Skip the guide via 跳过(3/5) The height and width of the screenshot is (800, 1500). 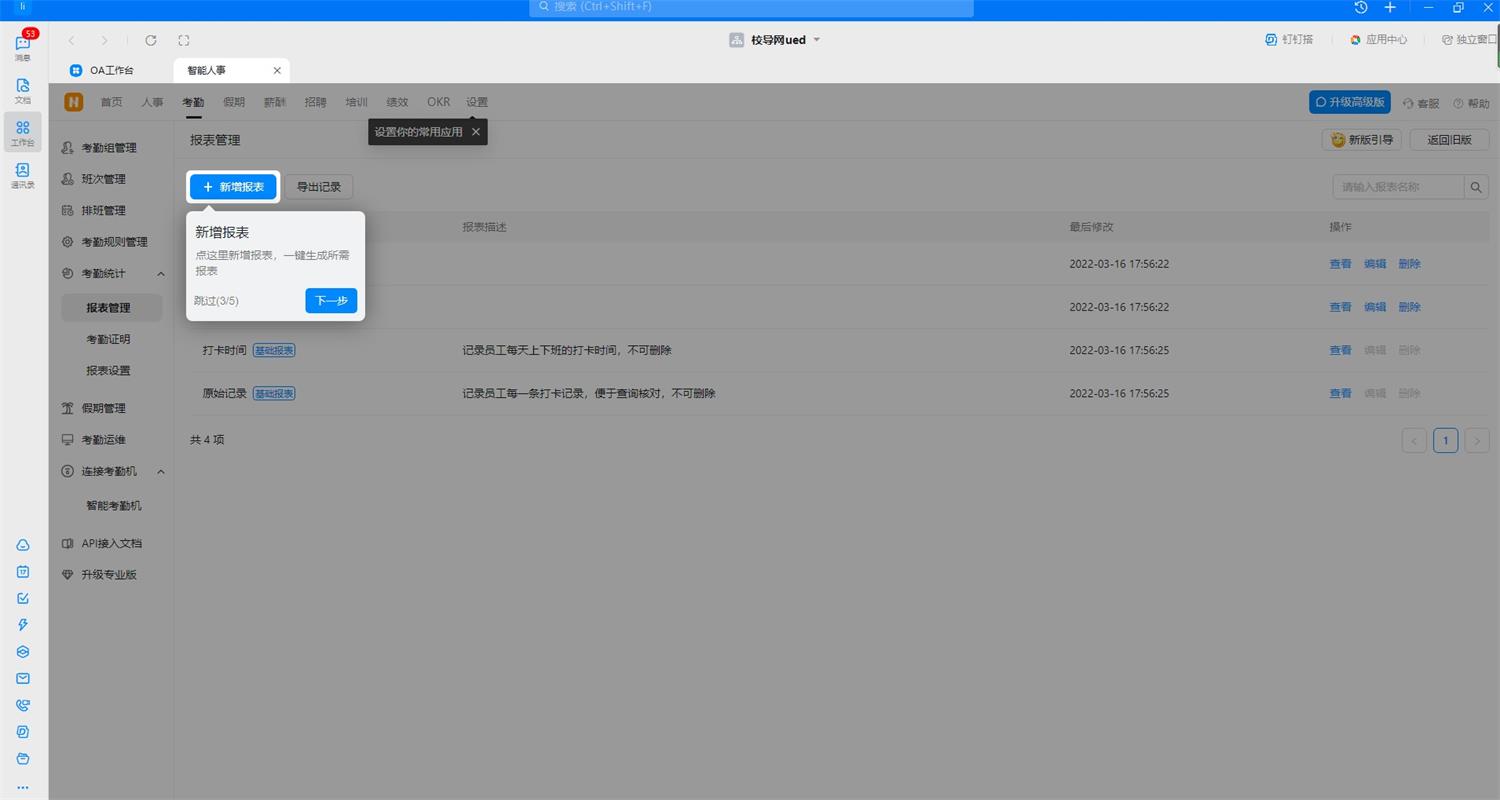[216, 301]
